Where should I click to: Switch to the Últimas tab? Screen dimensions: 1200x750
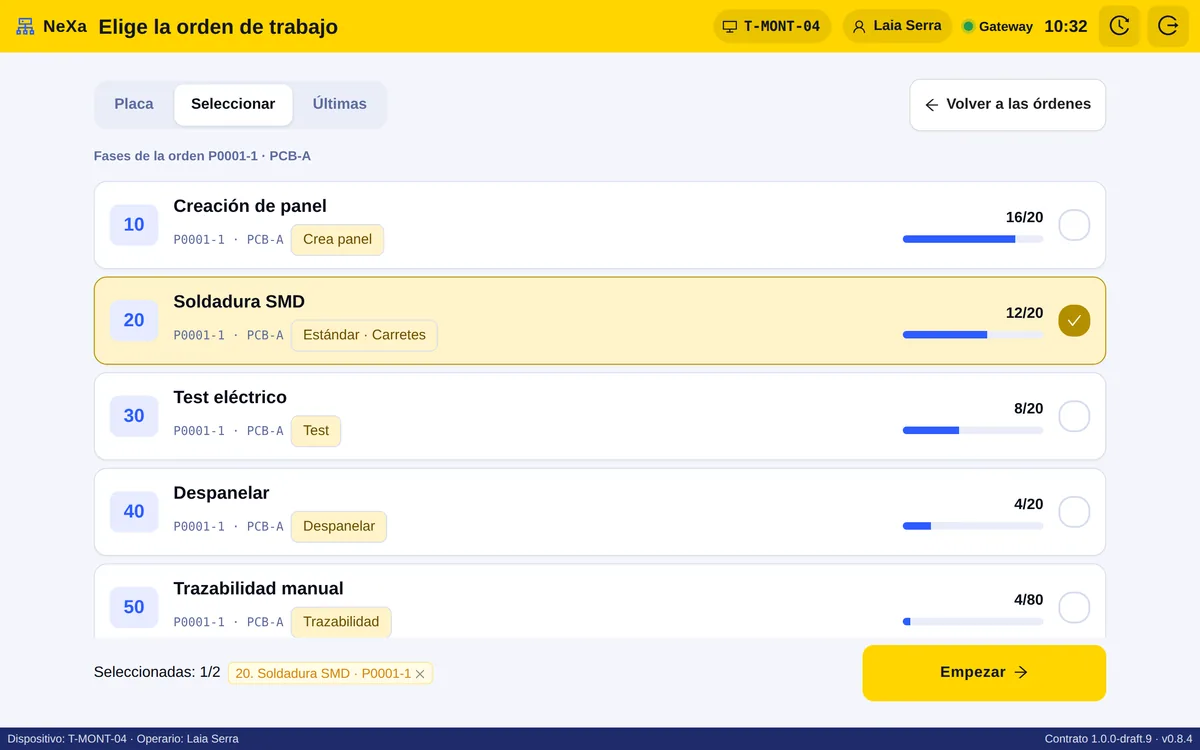tap(340, 104)
